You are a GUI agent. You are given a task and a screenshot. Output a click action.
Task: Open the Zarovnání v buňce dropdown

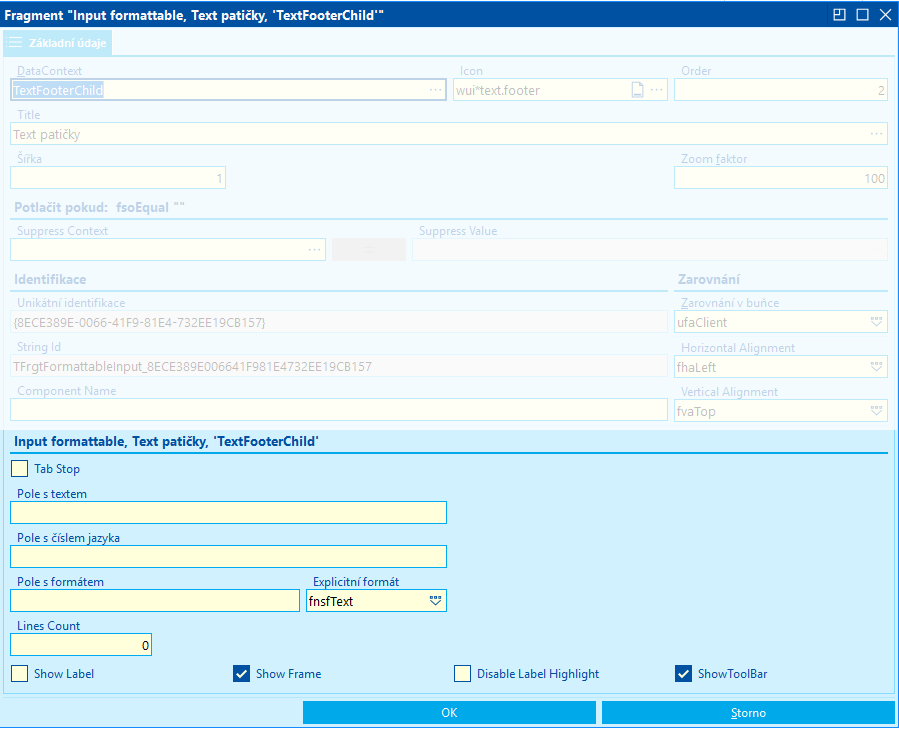(876, 322)
